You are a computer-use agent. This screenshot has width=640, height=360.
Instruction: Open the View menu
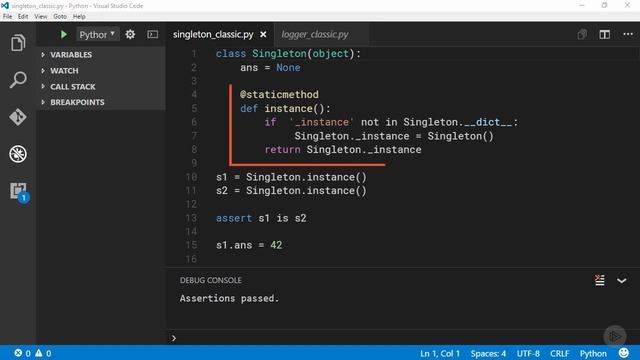(40, 16)
